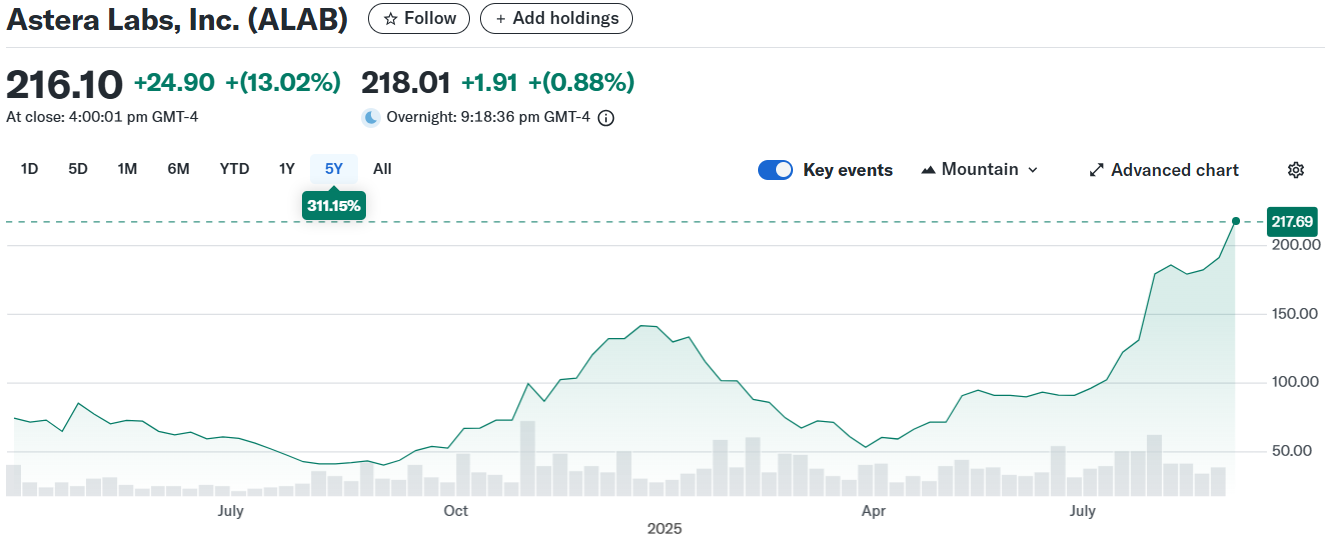Click the star icon in Follow
Image resolution: width=1336 pixels, height=537 pixels.
(x=391, y=19)
